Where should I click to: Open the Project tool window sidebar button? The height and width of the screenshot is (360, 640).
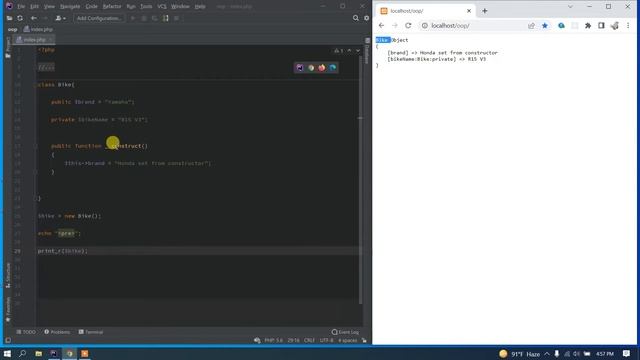(8, 47)
